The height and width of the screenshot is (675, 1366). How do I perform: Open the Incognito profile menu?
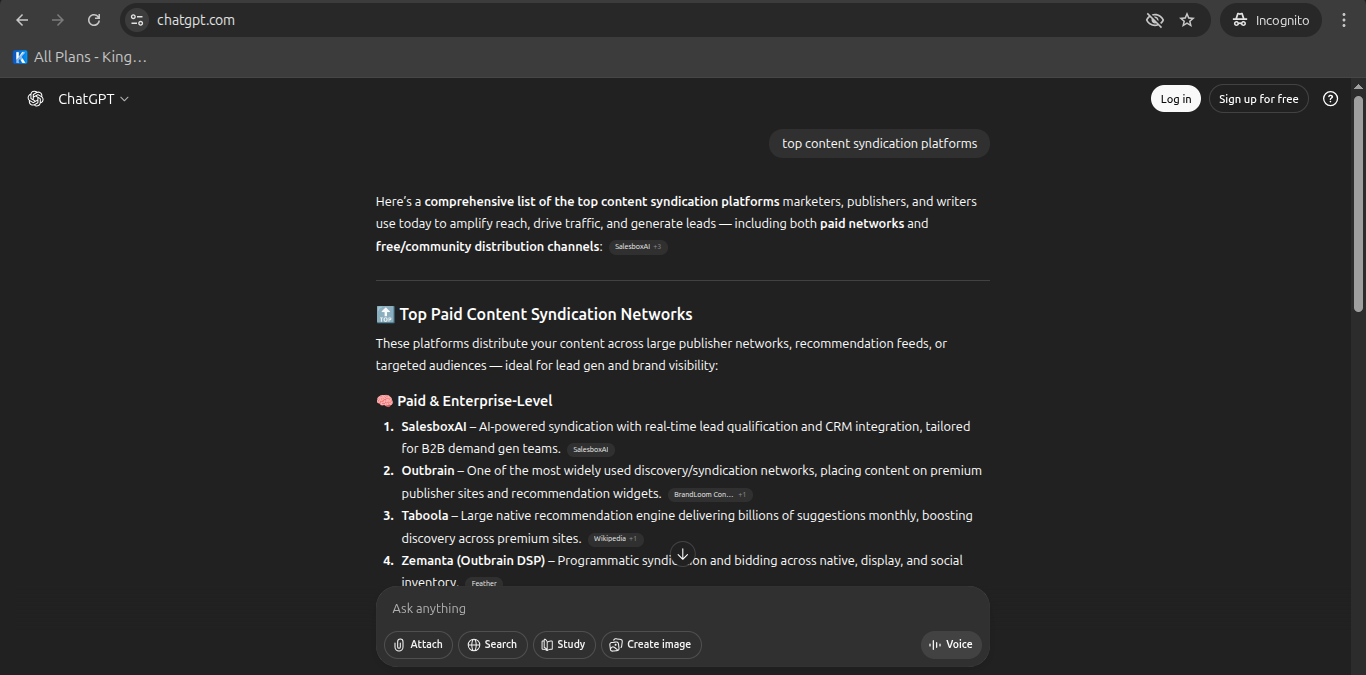(x=1270, y=19)
